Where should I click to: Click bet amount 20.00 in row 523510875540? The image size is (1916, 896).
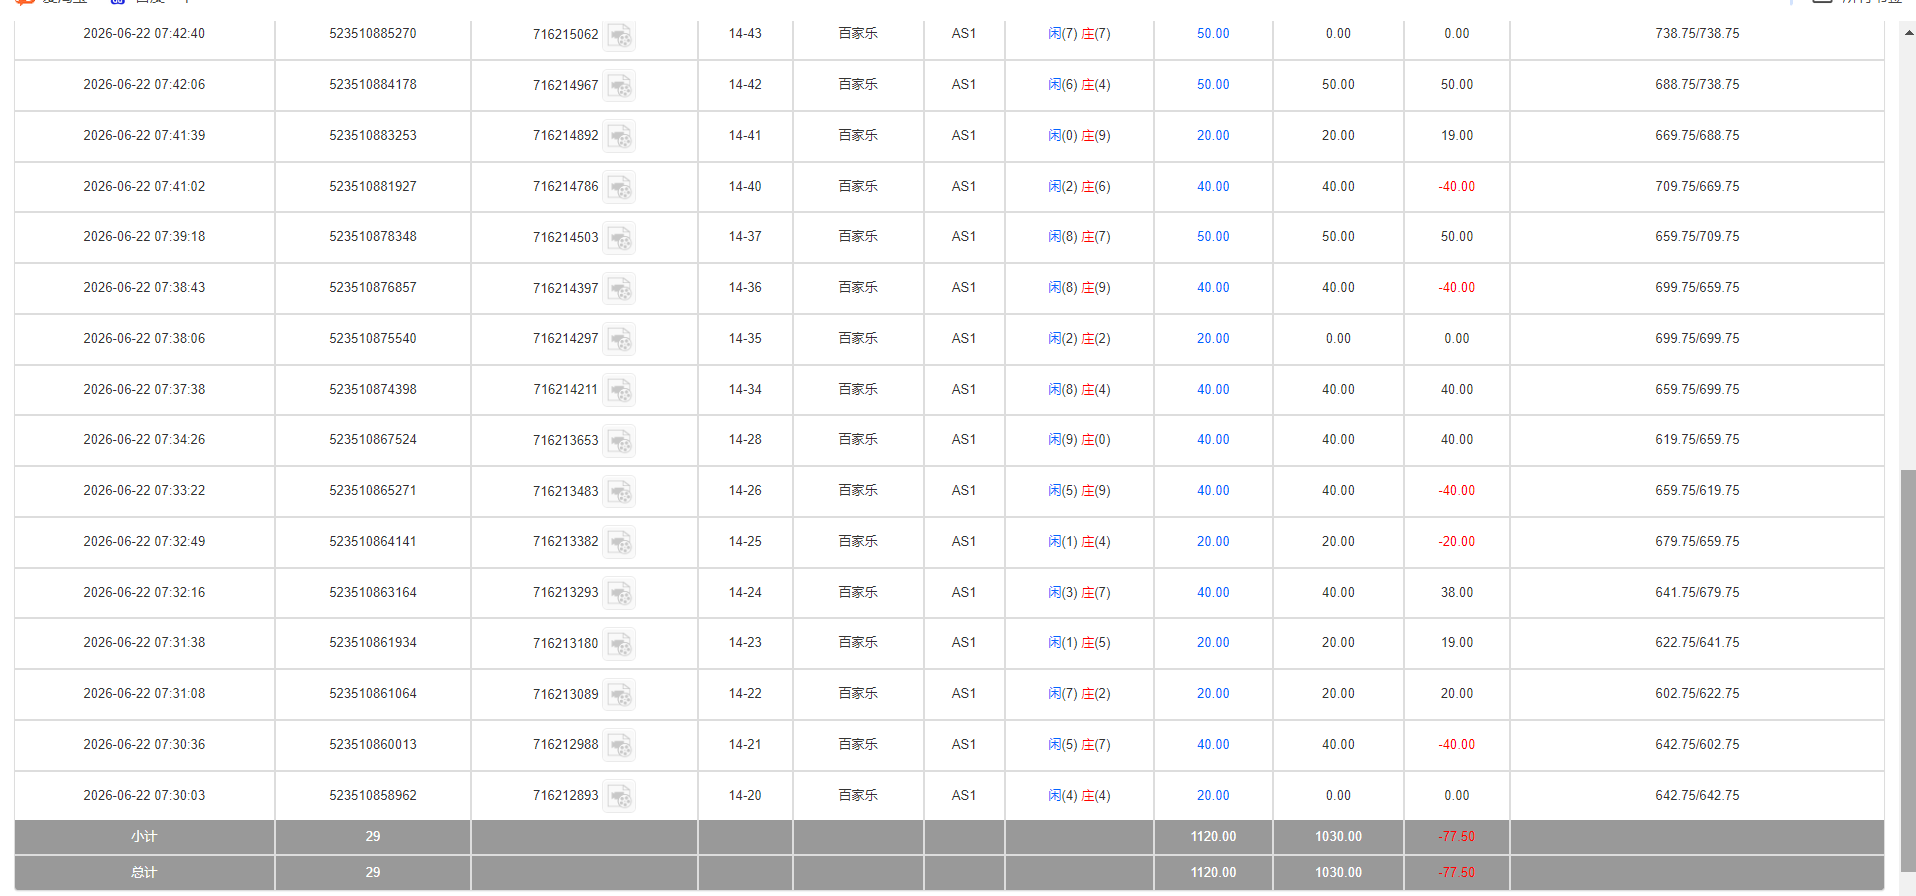tap(1213, 339)
